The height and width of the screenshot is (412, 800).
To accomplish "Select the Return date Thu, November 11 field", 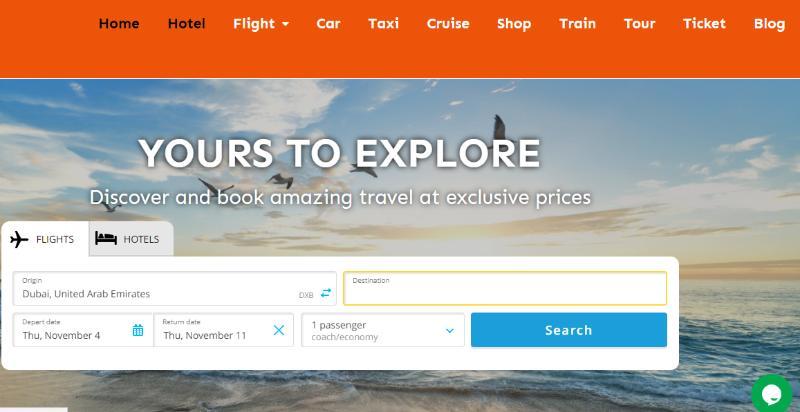I will tap(223, 330).
